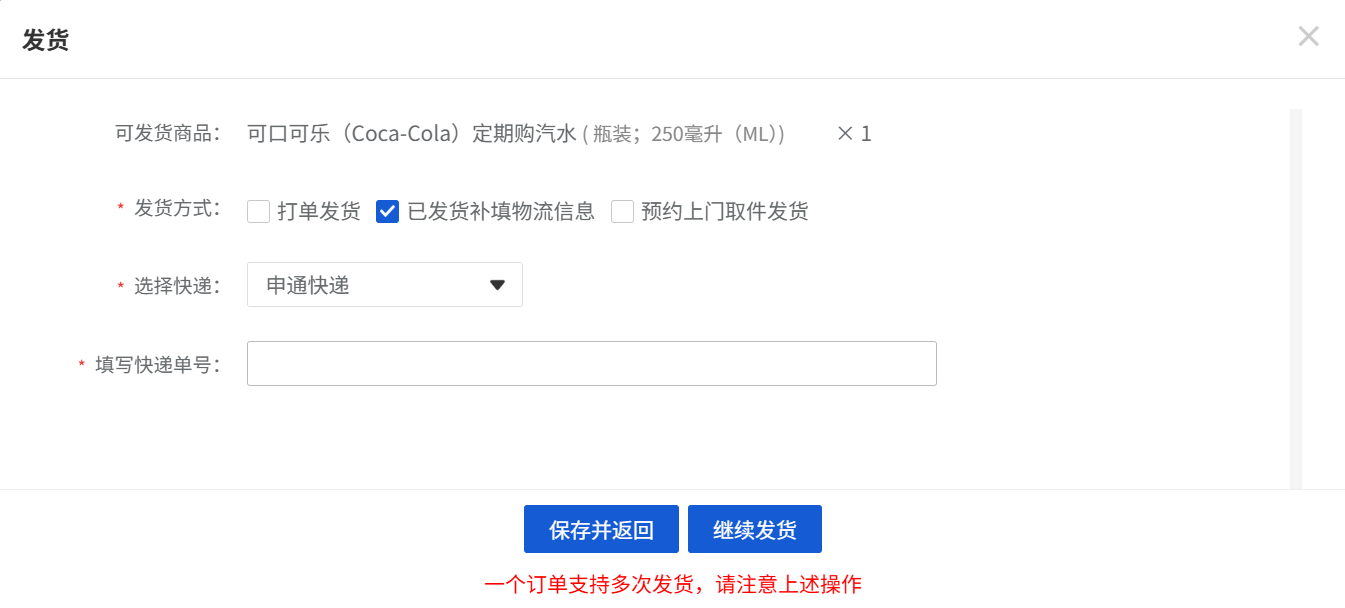Viewport: 1345px width, 608px height.
Task: Click the 填写快递单号 tracking number input field
Action: pyautogui.click(x=591, y=364)
